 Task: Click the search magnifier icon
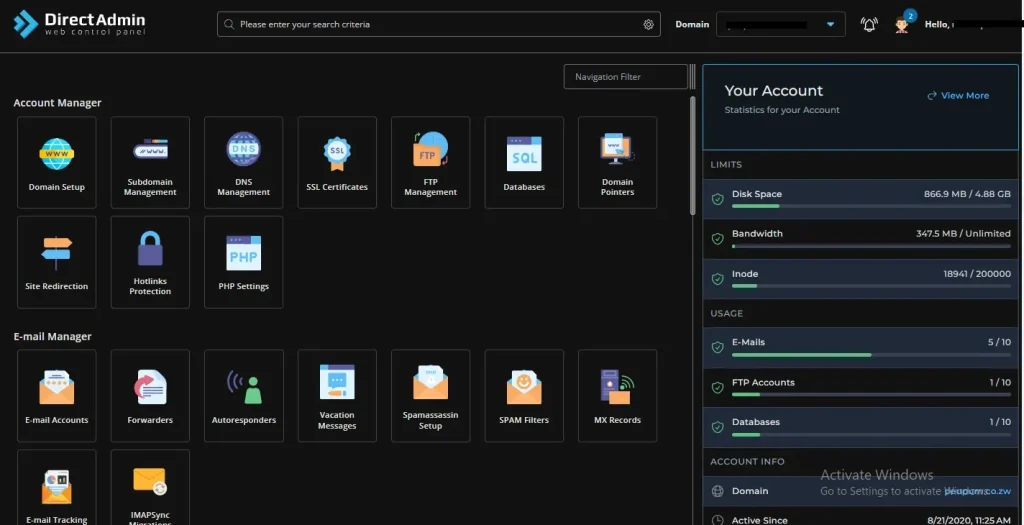pyautogui.click(x=229, y=24)
